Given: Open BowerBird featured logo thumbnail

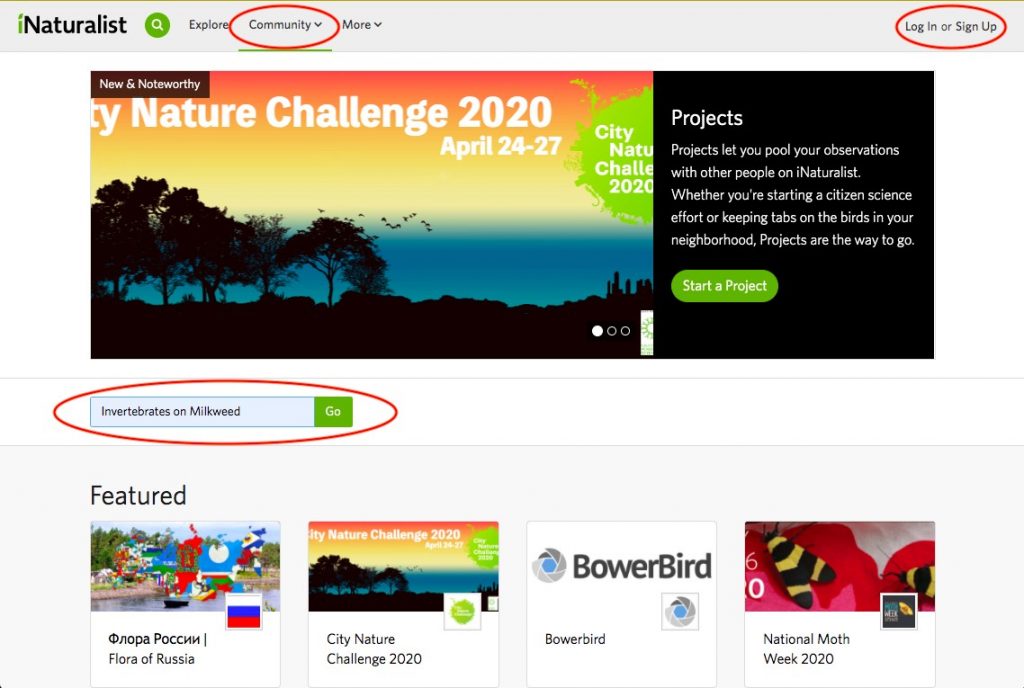Looking at the screenshot, I should 622,567.
